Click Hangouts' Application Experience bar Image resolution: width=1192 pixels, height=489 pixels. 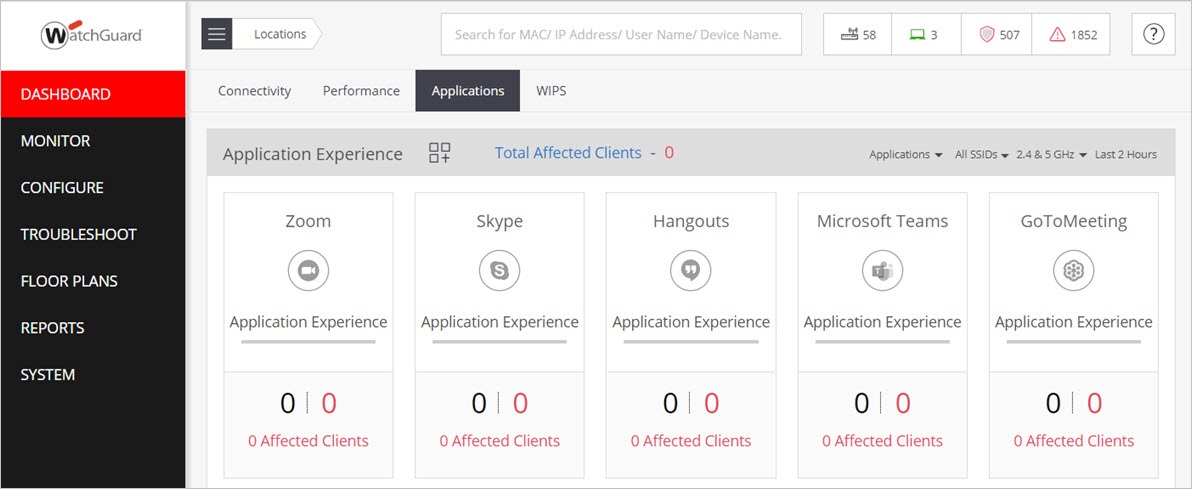pyautogui.click(x=690, y=342)
